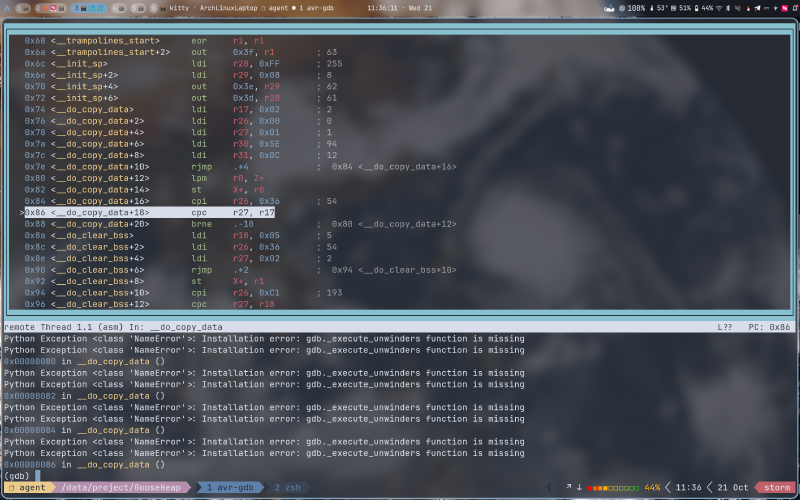
Task: Switch to workspace 3 in the top bar
Action: pos(88,8)
